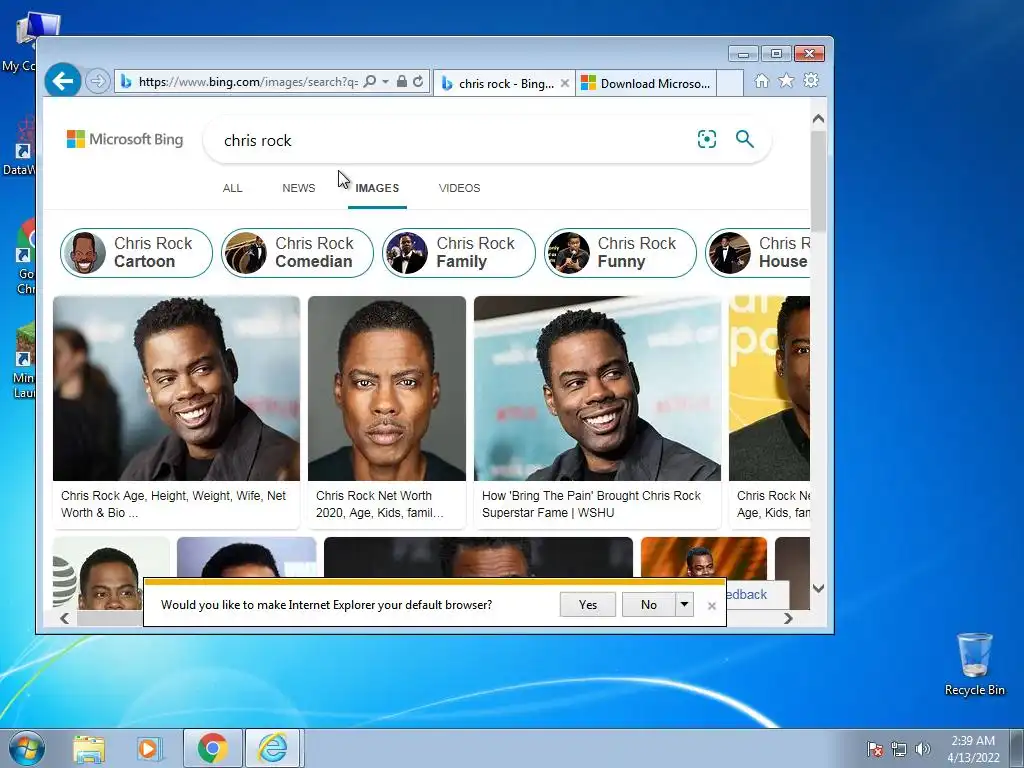1024x768 pixels.
Task: Click the network tray icon
Action: [899, 749]
